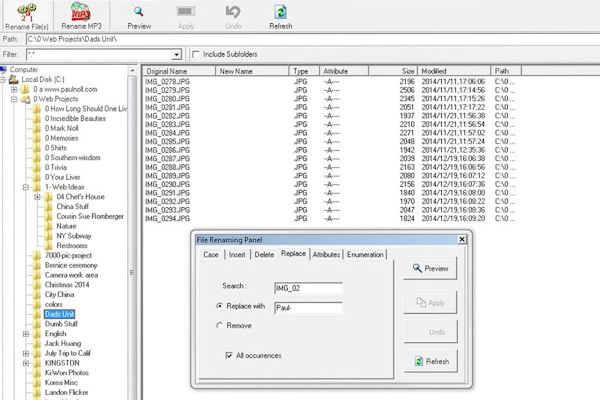Click the Replace with text field
Image resolution: width=600 pixels, height=400 pixels.
(x=308, y=308)
